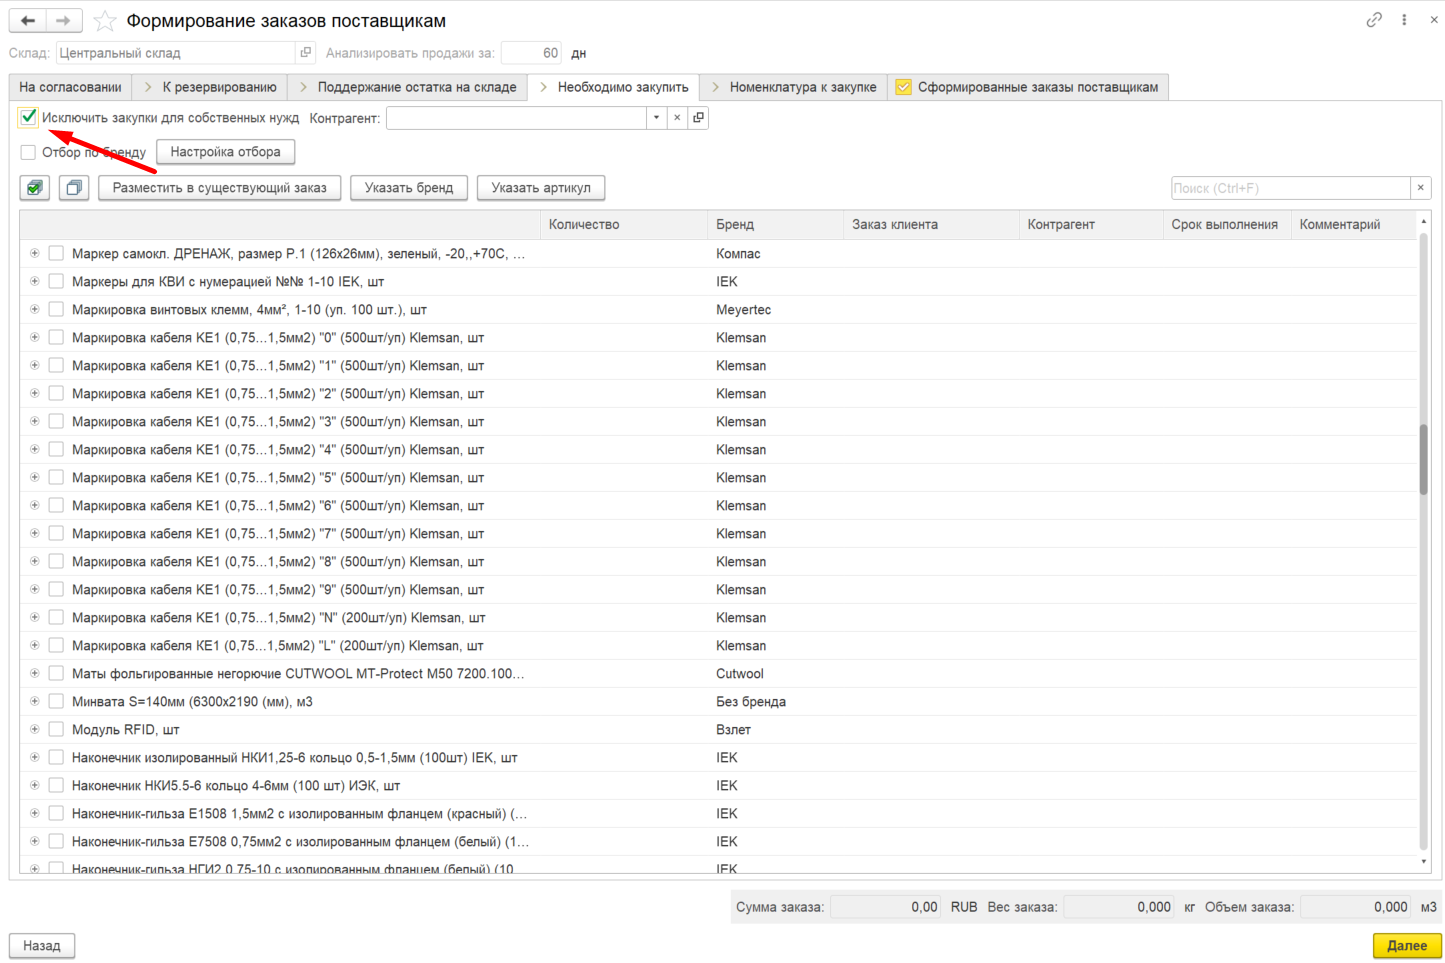Click Разместить в существующий заказ button
The height and width of the screenshot is (963, 1445).
click(220, 188)
